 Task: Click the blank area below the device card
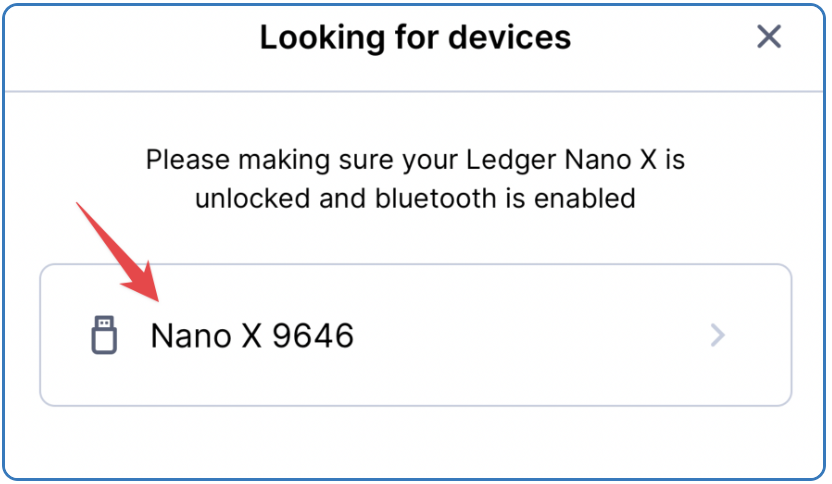tap(415, 442)
